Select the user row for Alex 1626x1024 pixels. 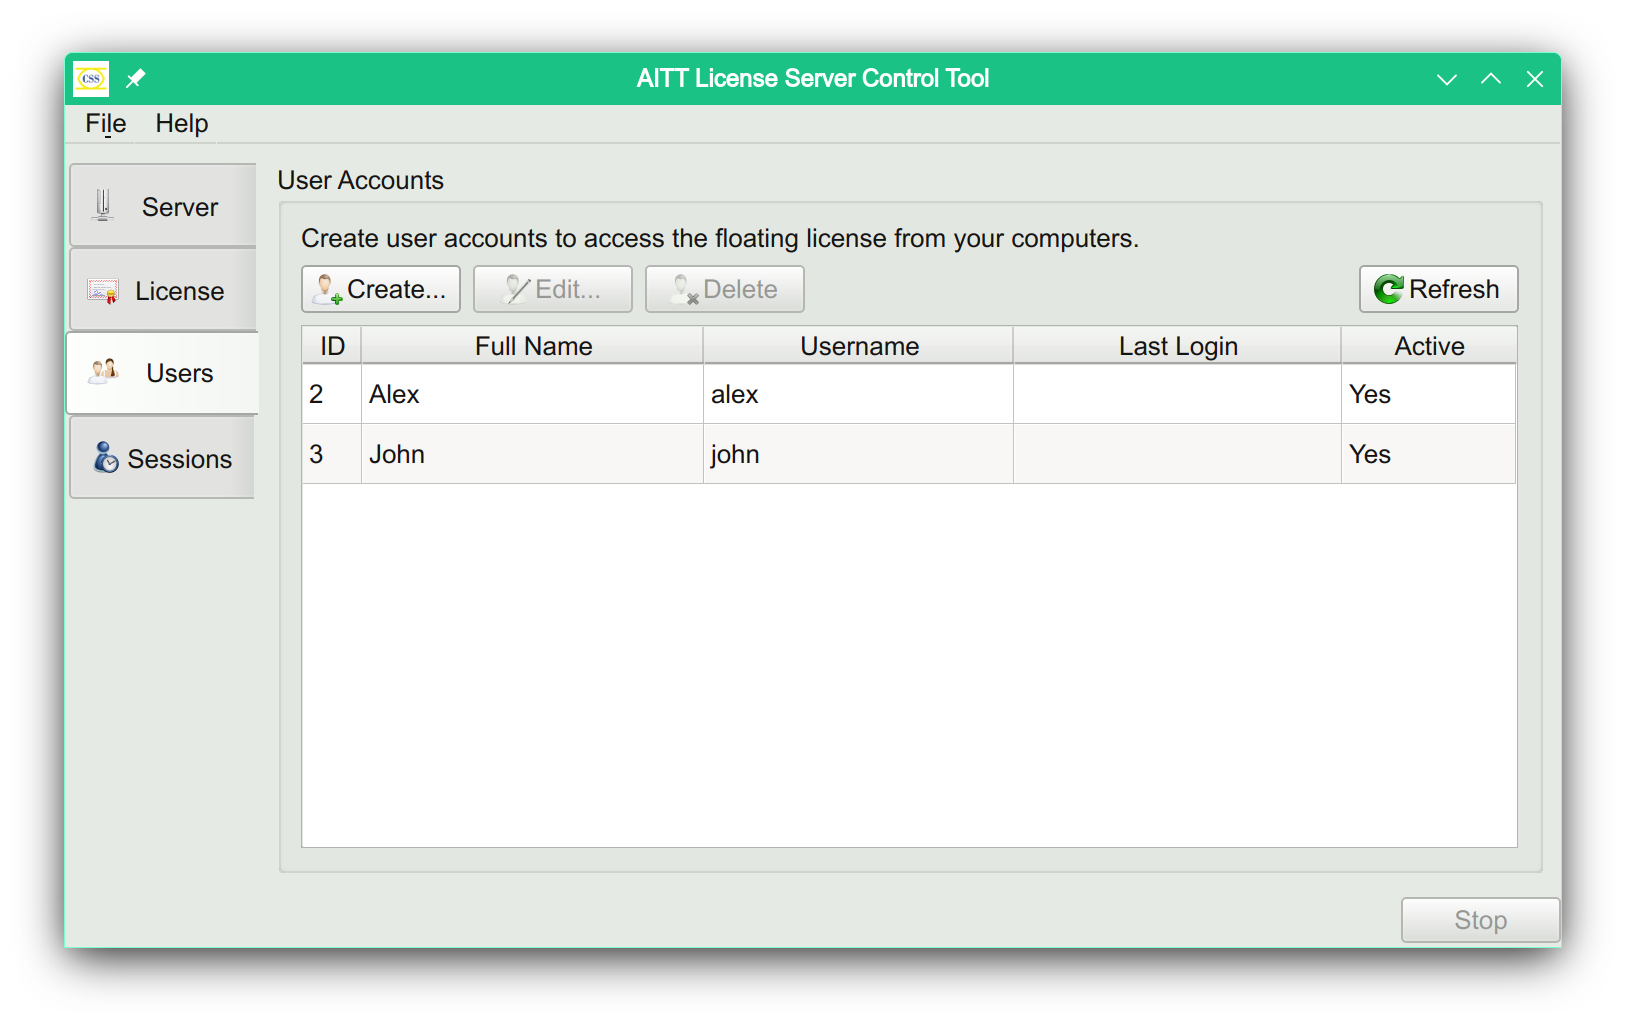coord(600,394)
